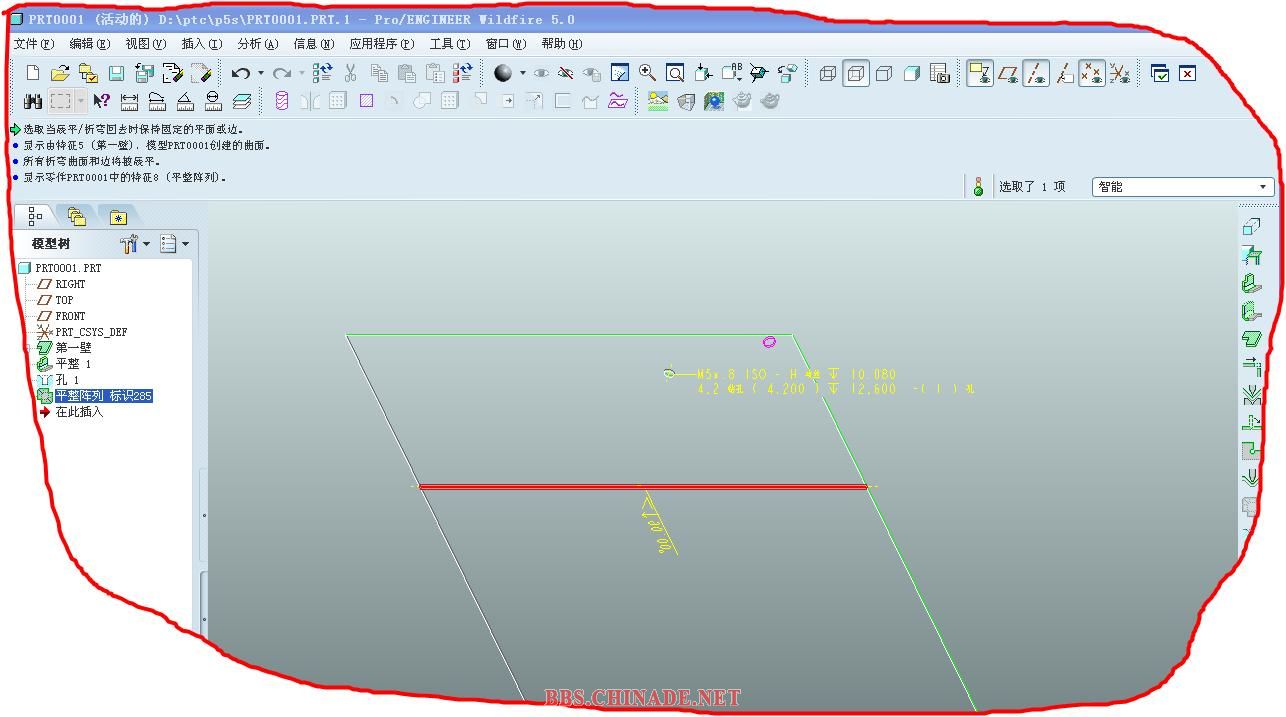
Task: Open the 编辑 menu
Action: click(x=89, y=44)
